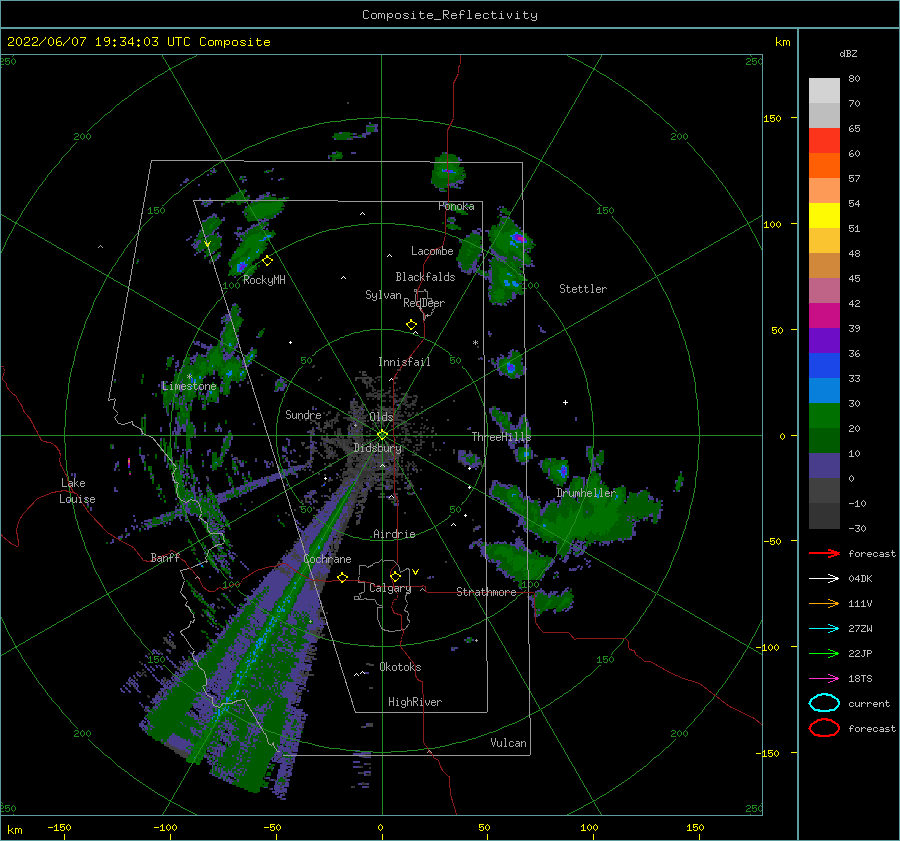900x841 pixels.
Task: Click the ThreeHills town label
Action: 501,437
